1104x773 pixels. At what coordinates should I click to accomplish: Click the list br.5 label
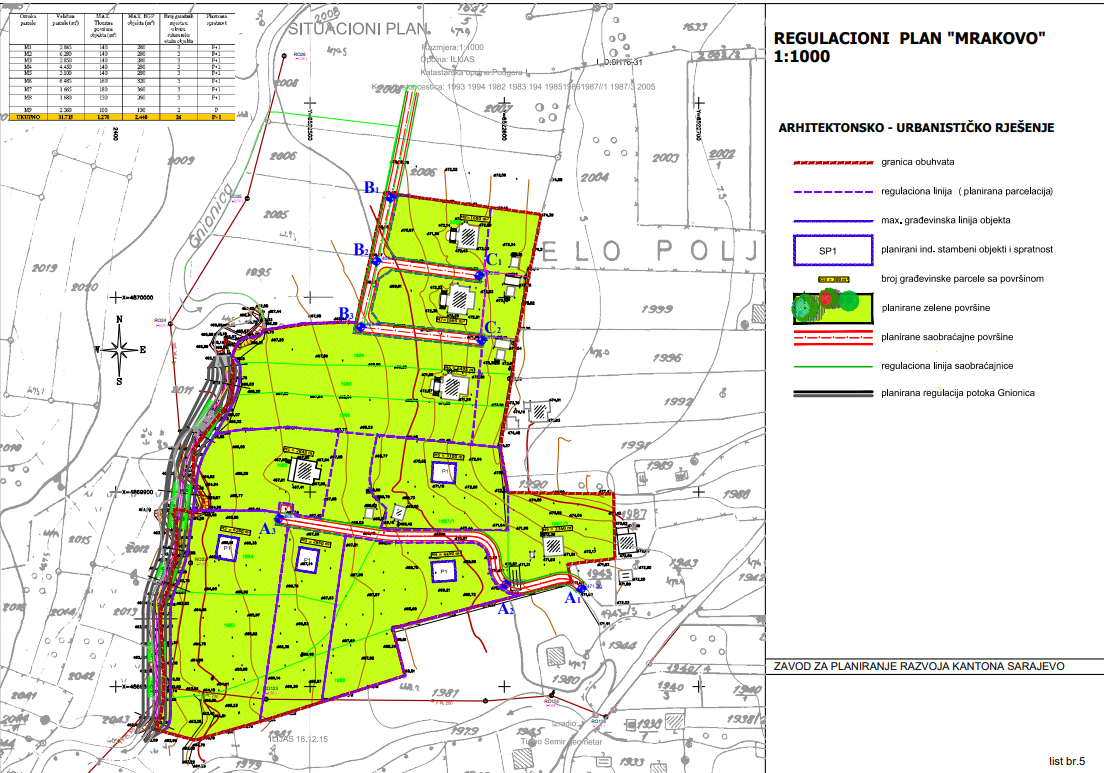pyautogui.click(x=1065, y=760)
